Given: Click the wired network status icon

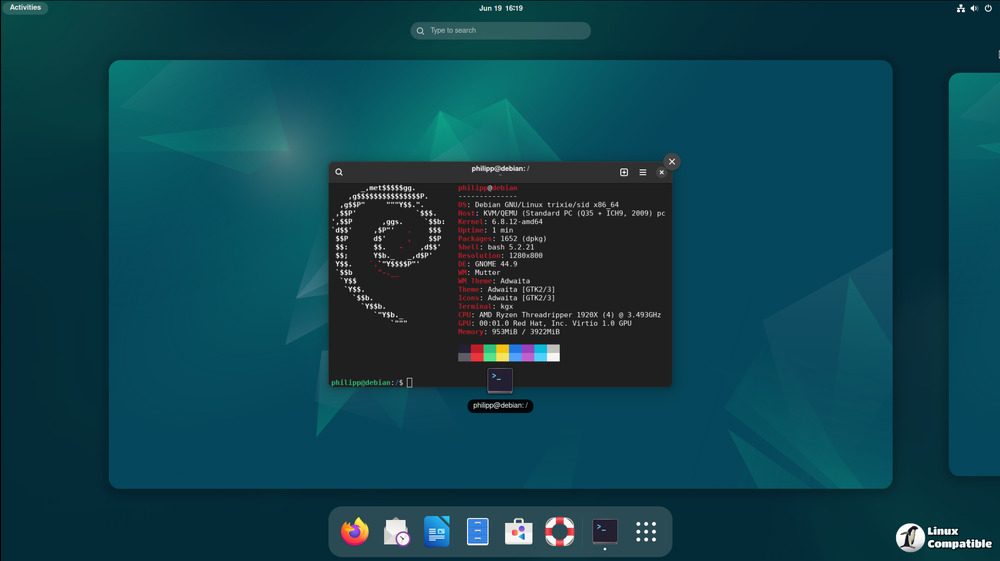Looking at the screenshot, I should [x=960, y=8].
